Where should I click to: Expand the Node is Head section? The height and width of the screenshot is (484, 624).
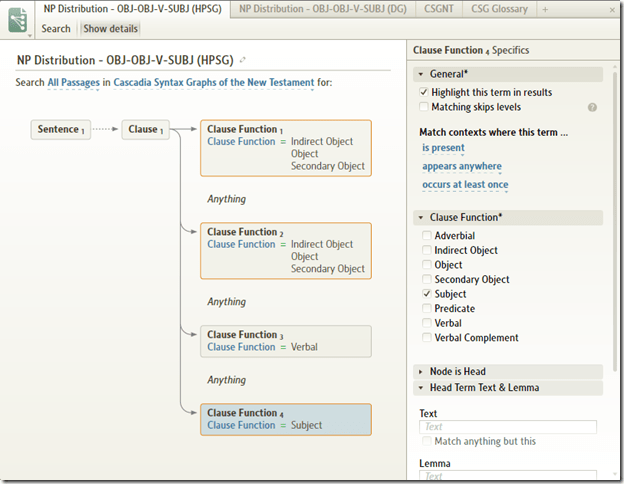420,372
